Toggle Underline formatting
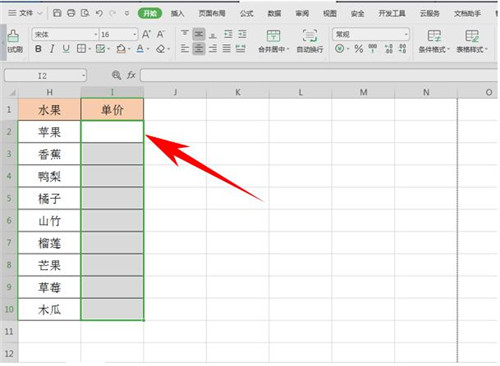The height and width of the screenshot is (366, 500). coord(66,49)
